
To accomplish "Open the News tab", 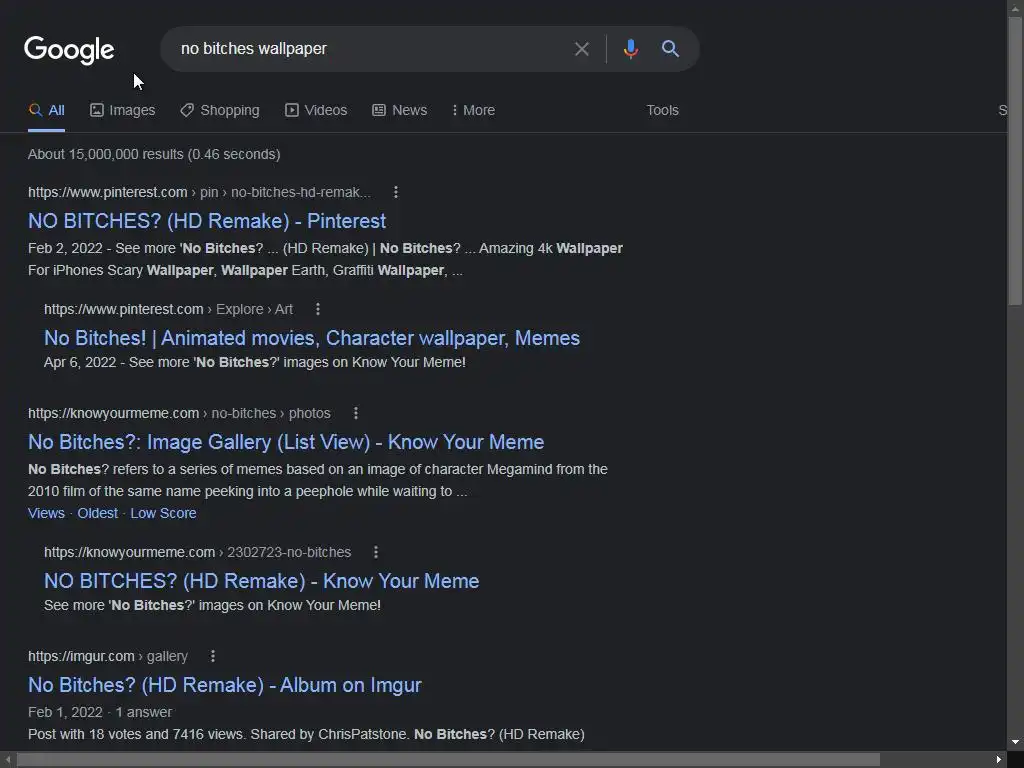I will point(400,110).
